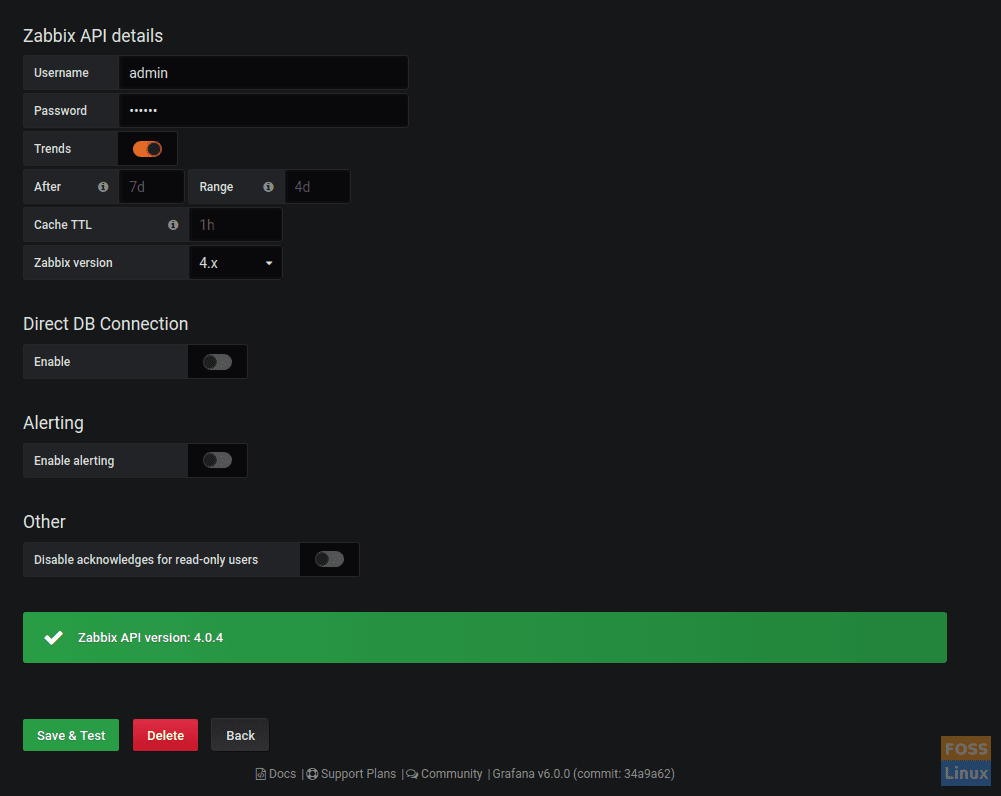
Task: Open the Zabbix version dropdown
Action: click(236, 263)
